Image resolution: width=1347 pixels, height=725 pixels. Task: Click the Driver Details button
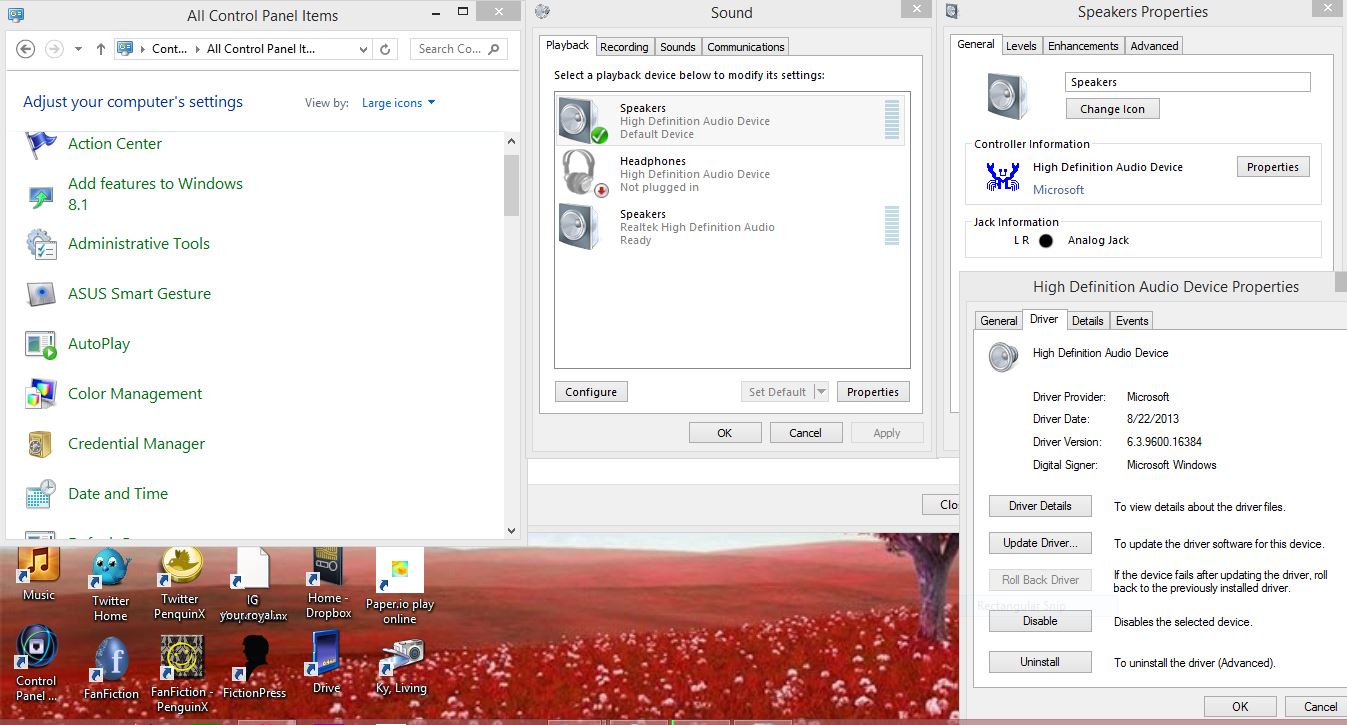[x=1040, y=506]
